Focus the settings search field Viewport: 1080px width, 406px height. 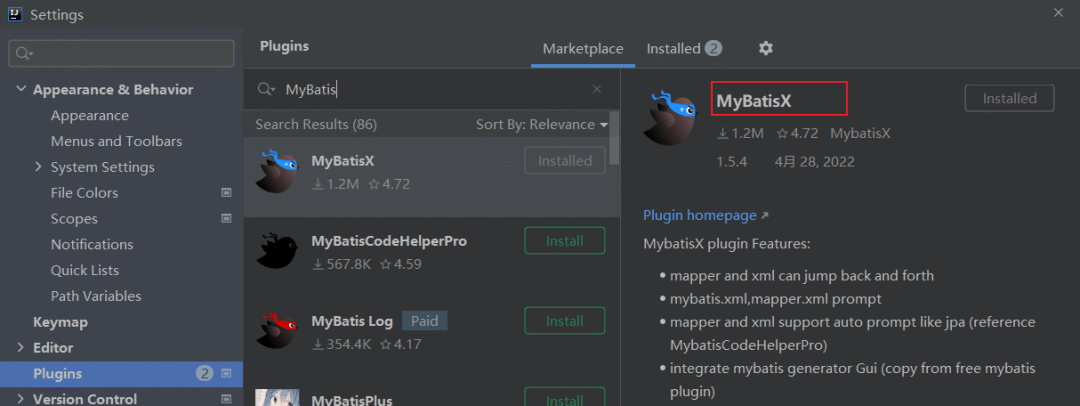pyautogui.click(x=121, y=54)
